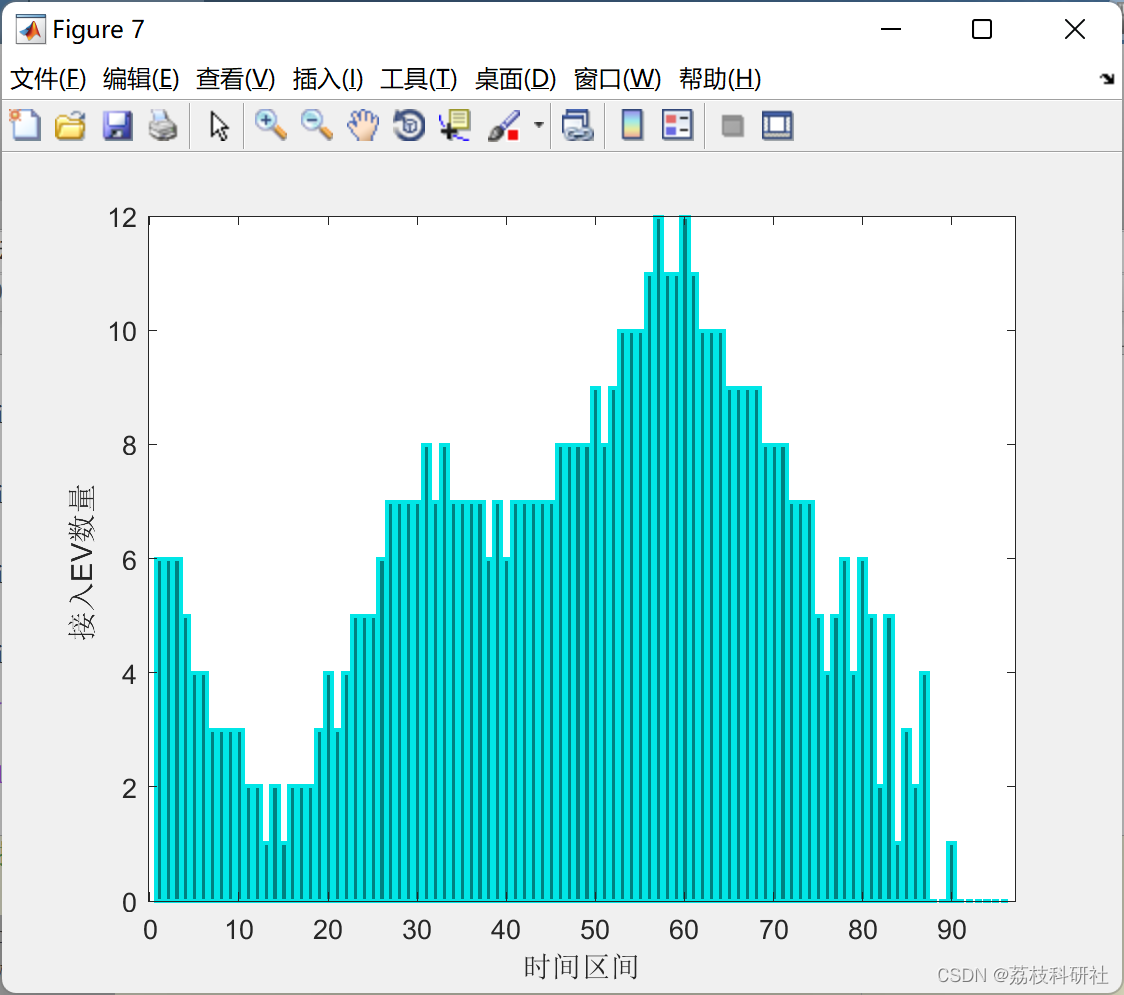Open the 查看(V) menu
This screenshot has width=1124, height=995.
coord(235,79)
